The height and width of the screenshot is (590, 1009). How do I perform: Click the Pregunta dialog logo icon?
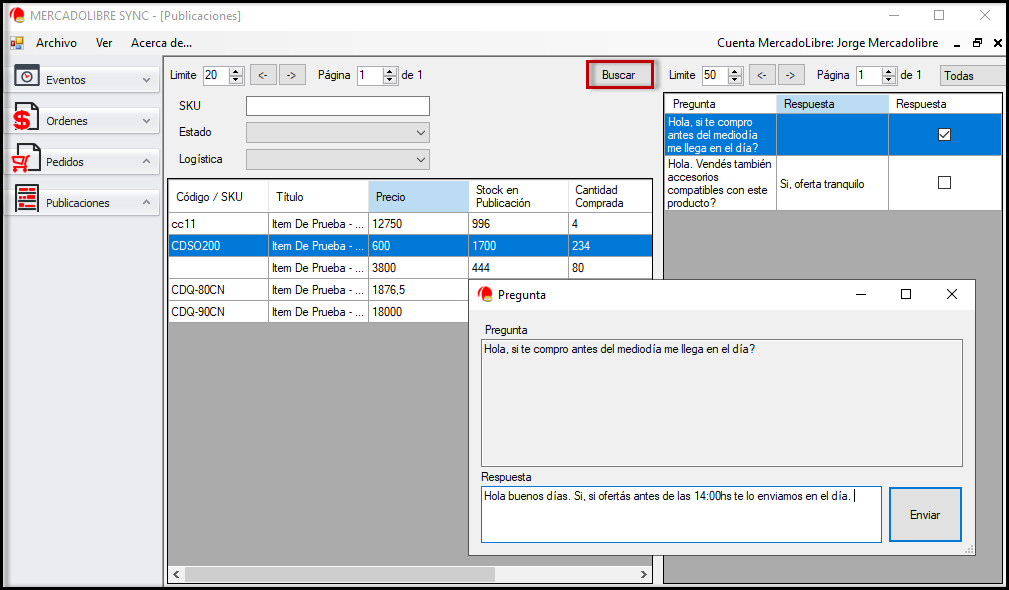coord(485,295)
